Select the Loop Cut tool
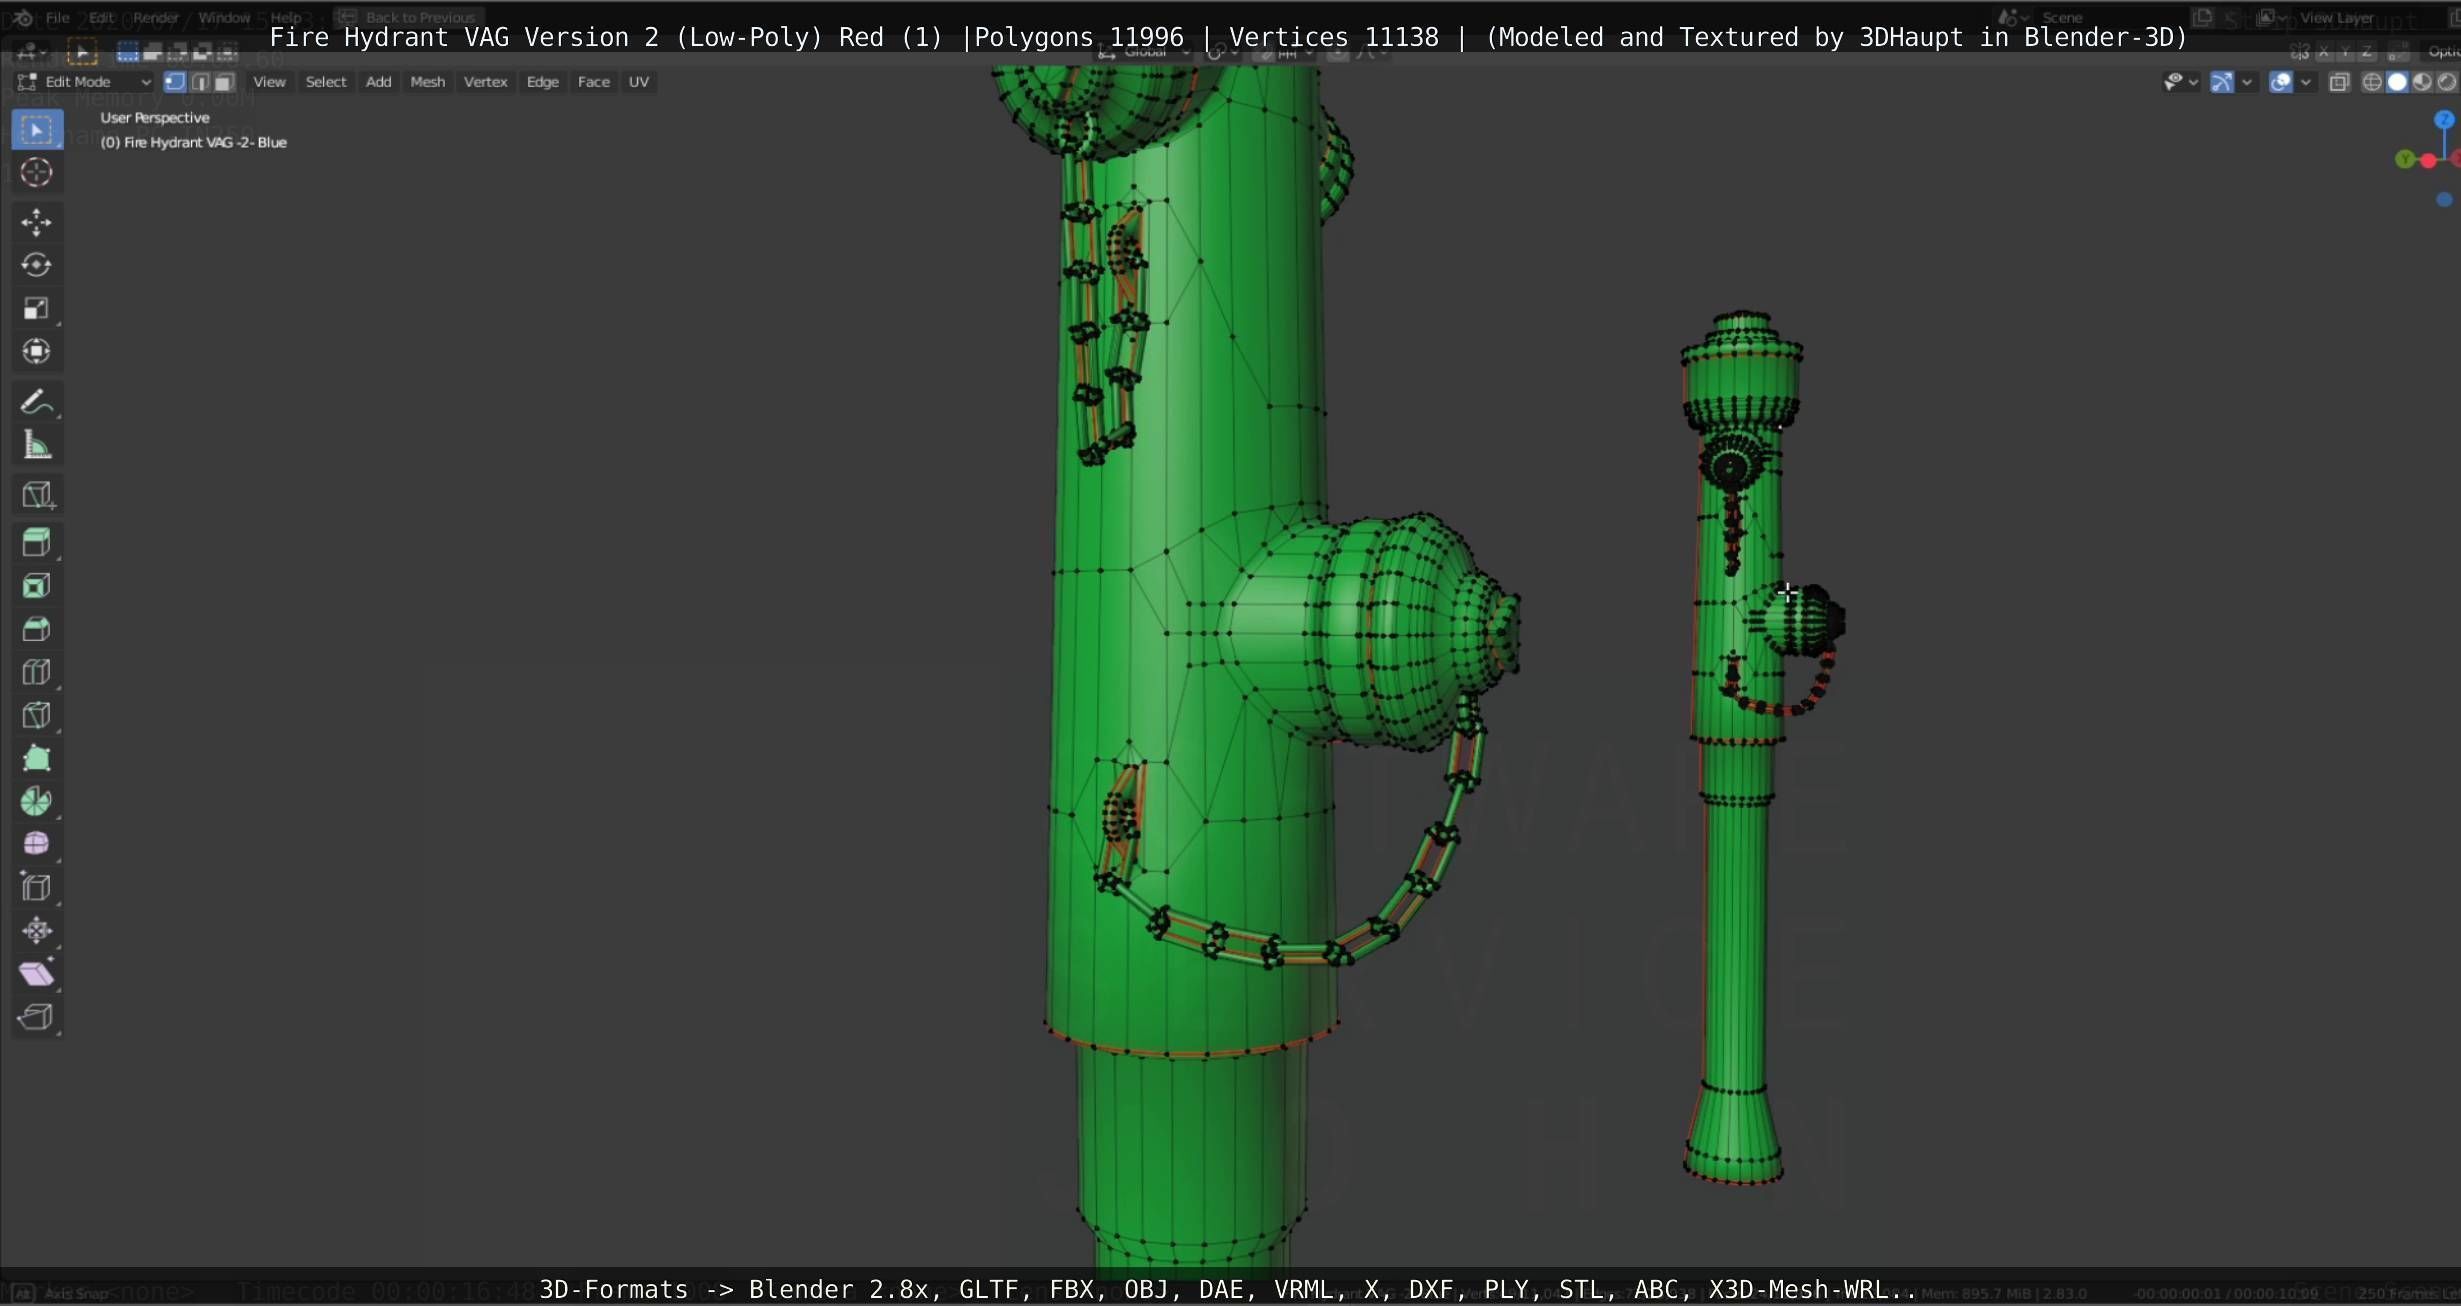This screenshot has width=2461, height=1306. (x=37, y=672)
